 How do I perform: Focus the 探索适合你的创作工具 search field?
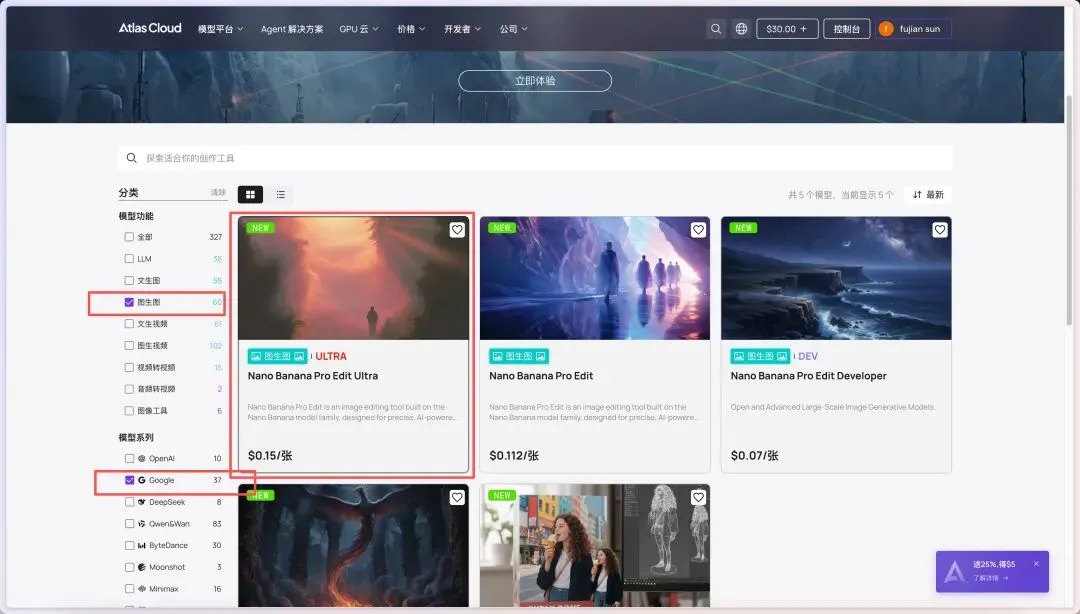534,158
